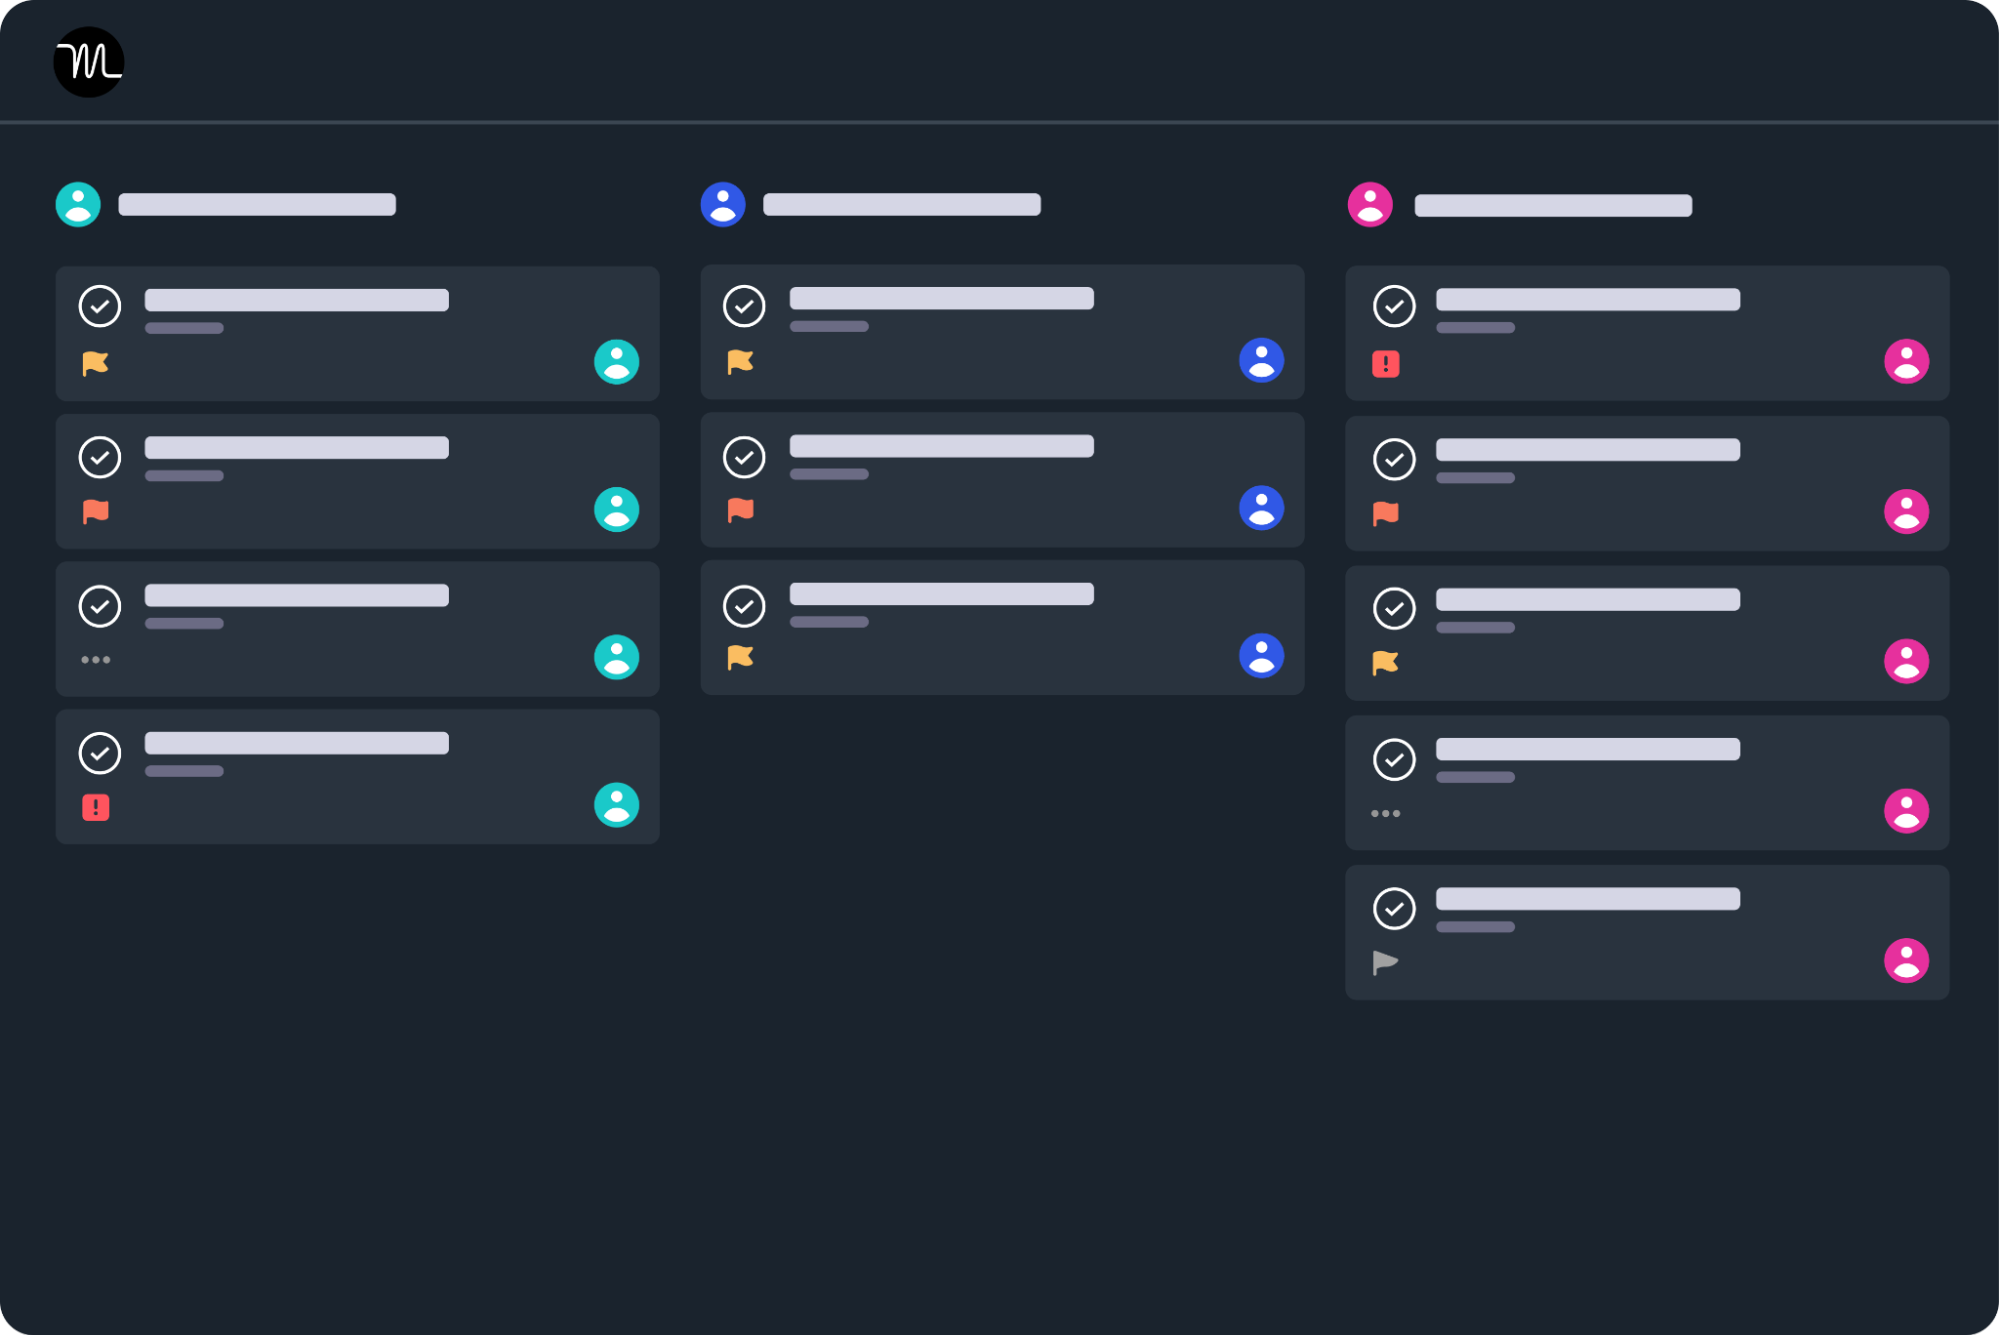Click the pink user avatar in third column header
This screenshot has height=1336, width=1999.
(x=1370, y=205)
